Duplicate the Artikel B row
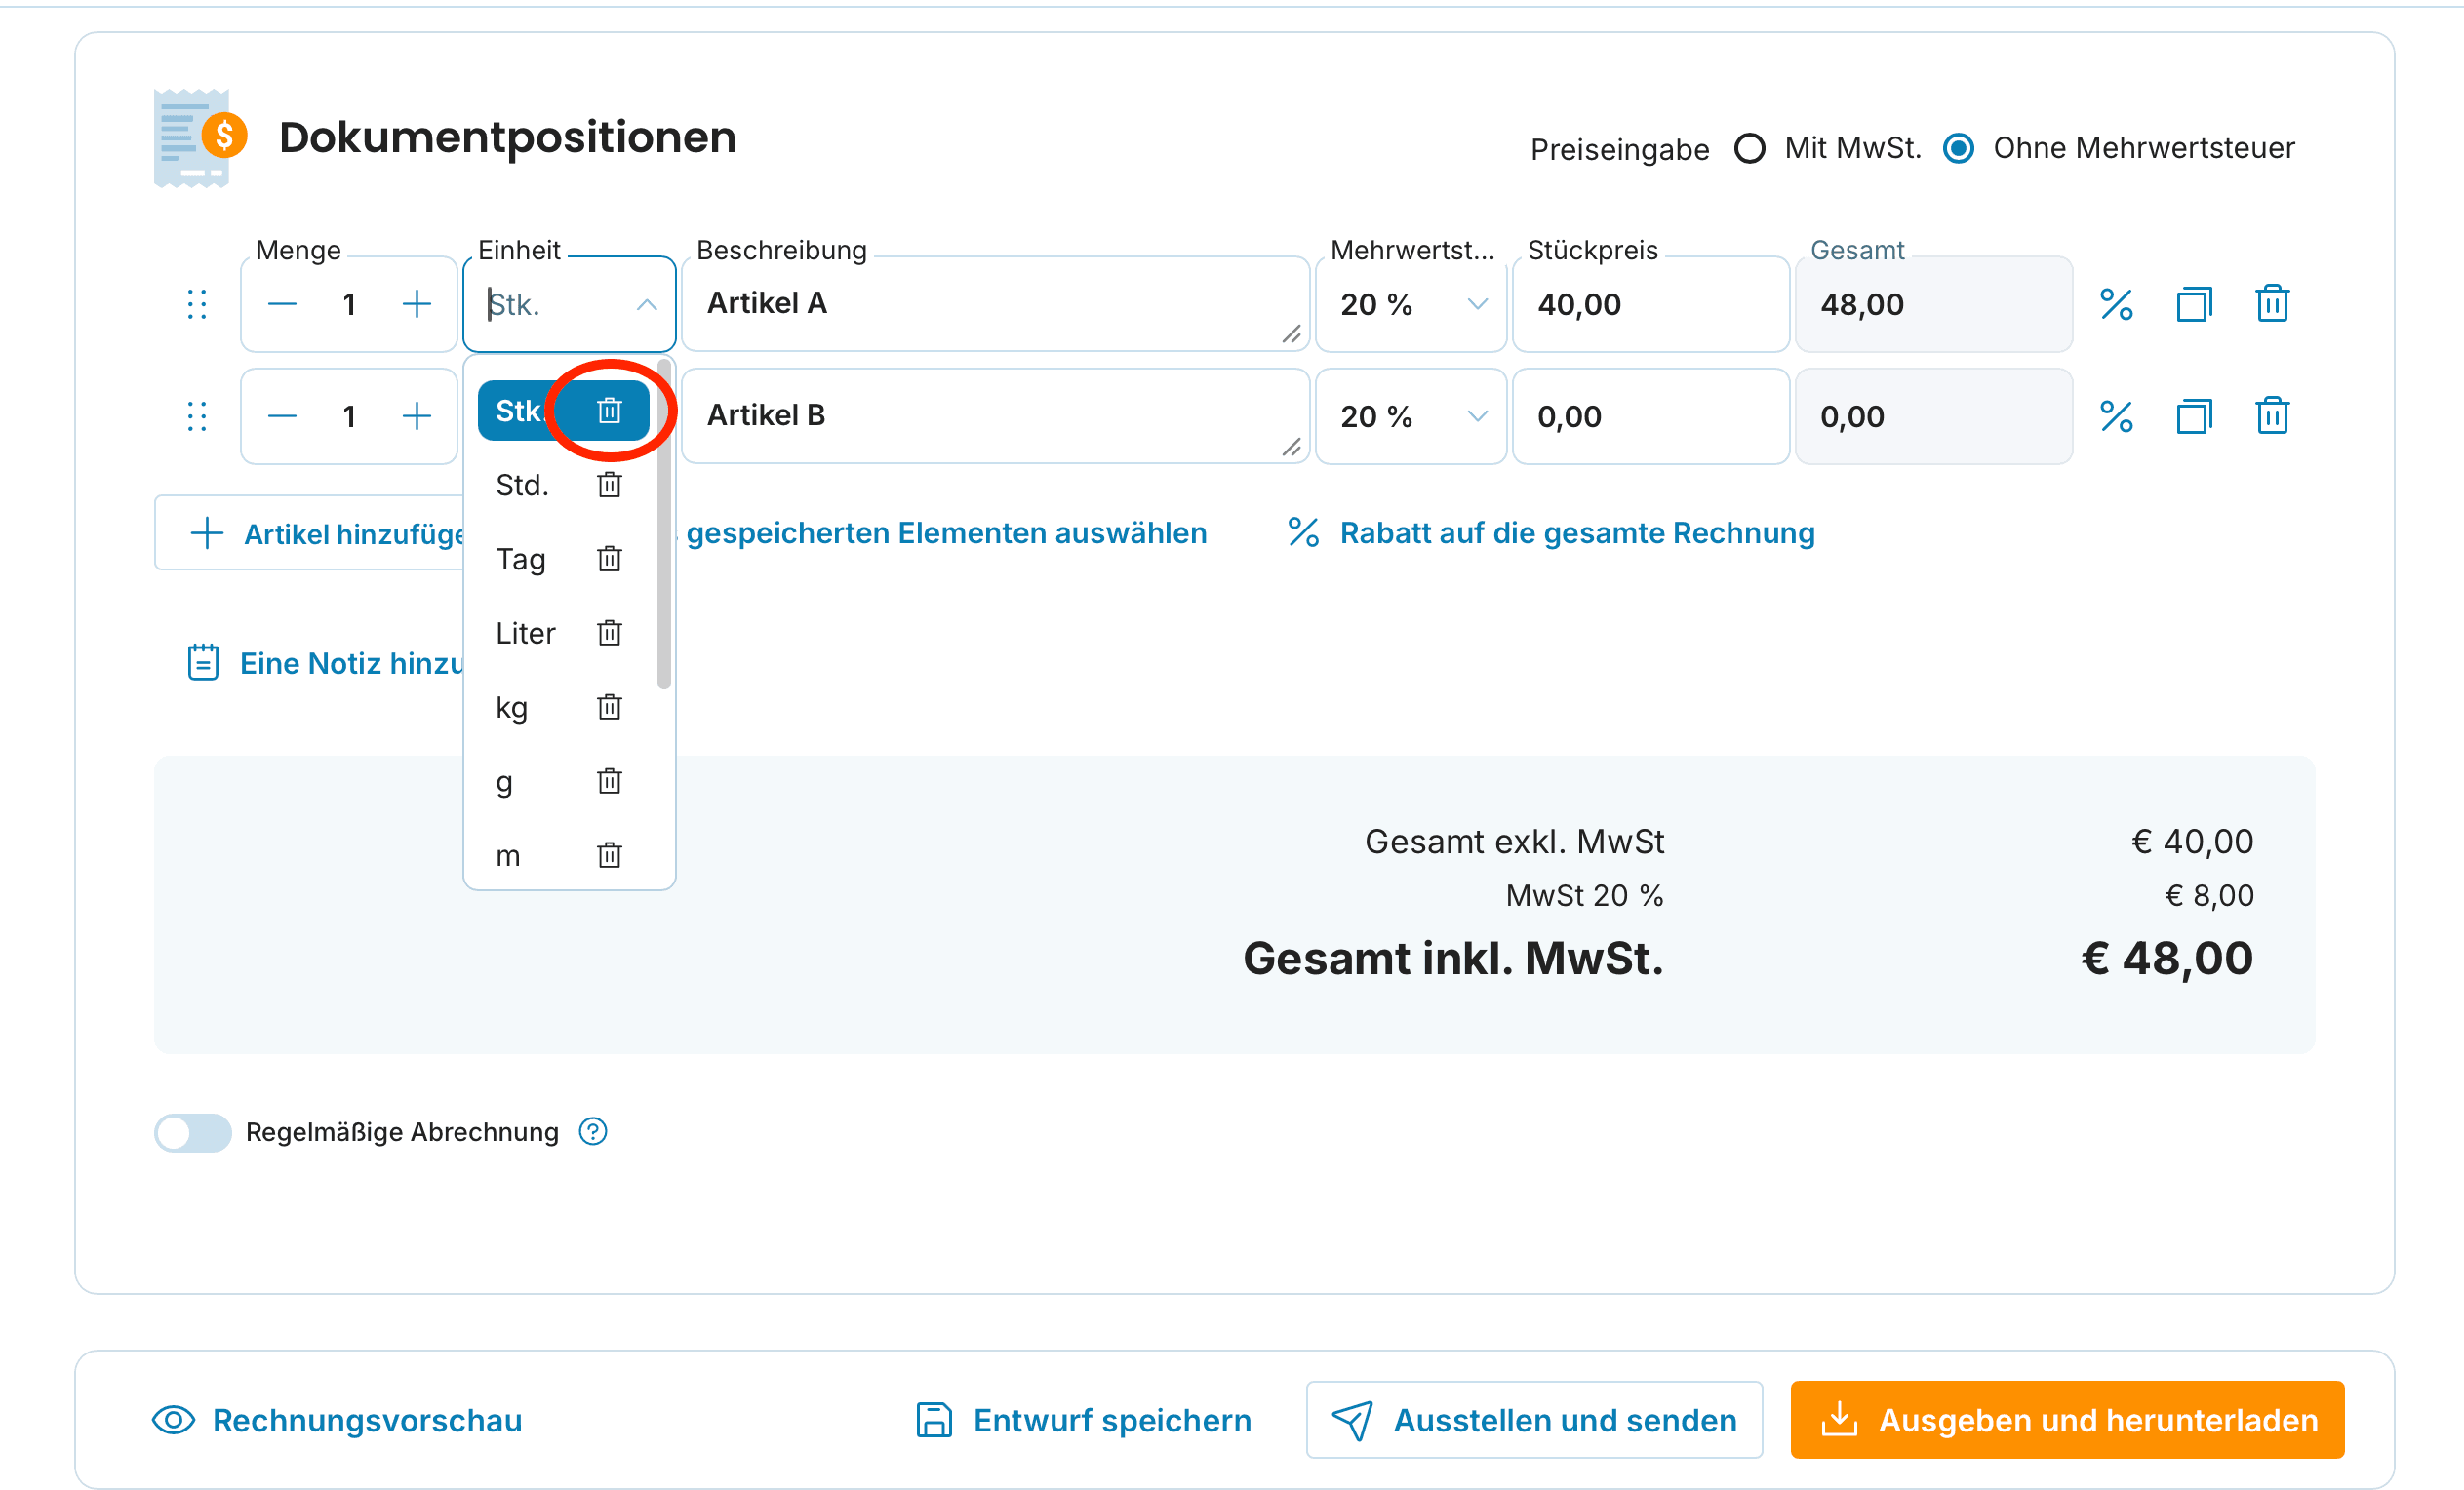 (x=2194, y=416)
